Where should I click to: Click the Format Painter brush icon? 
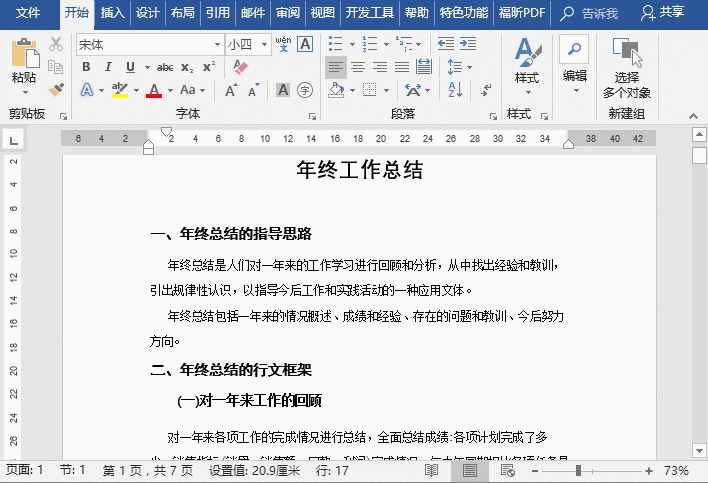(x=56, y=89)
